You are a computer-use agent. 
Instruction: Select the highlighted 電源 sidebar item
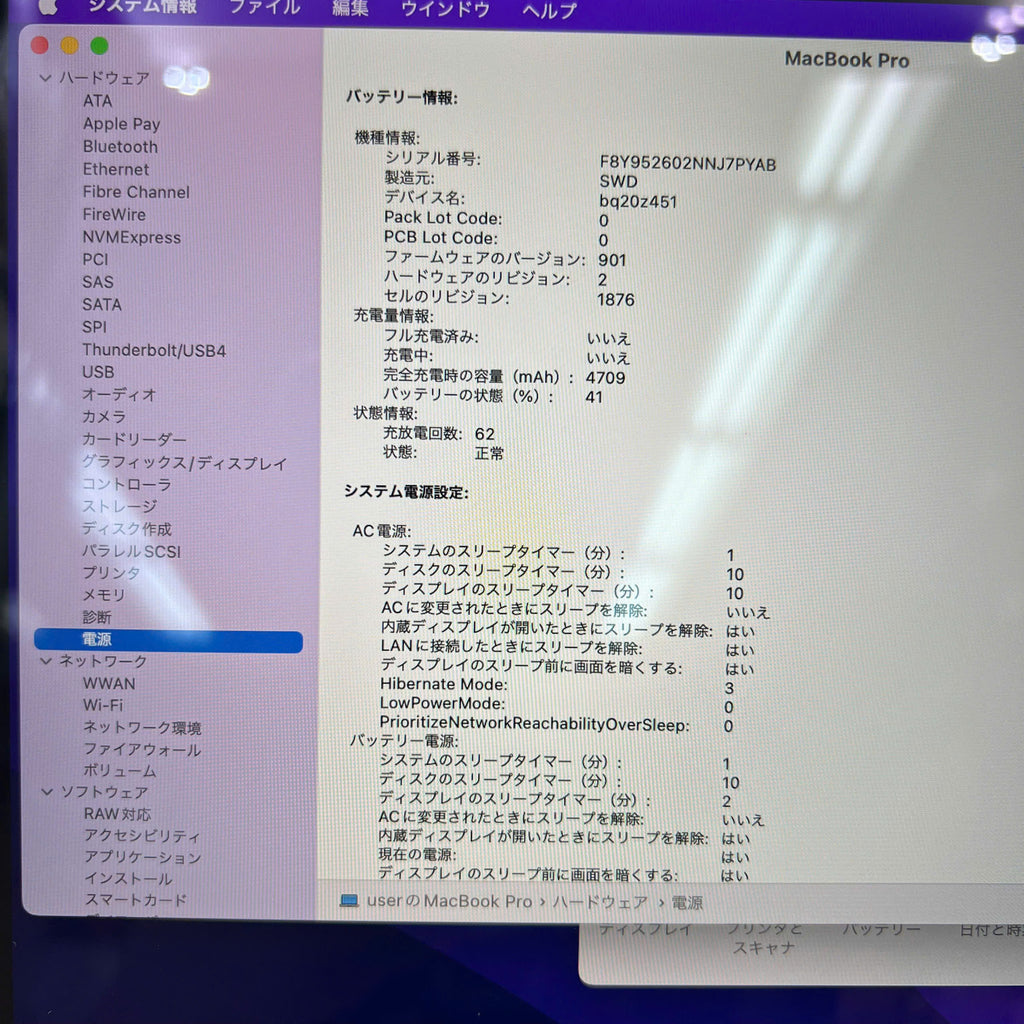pos(168,639)
